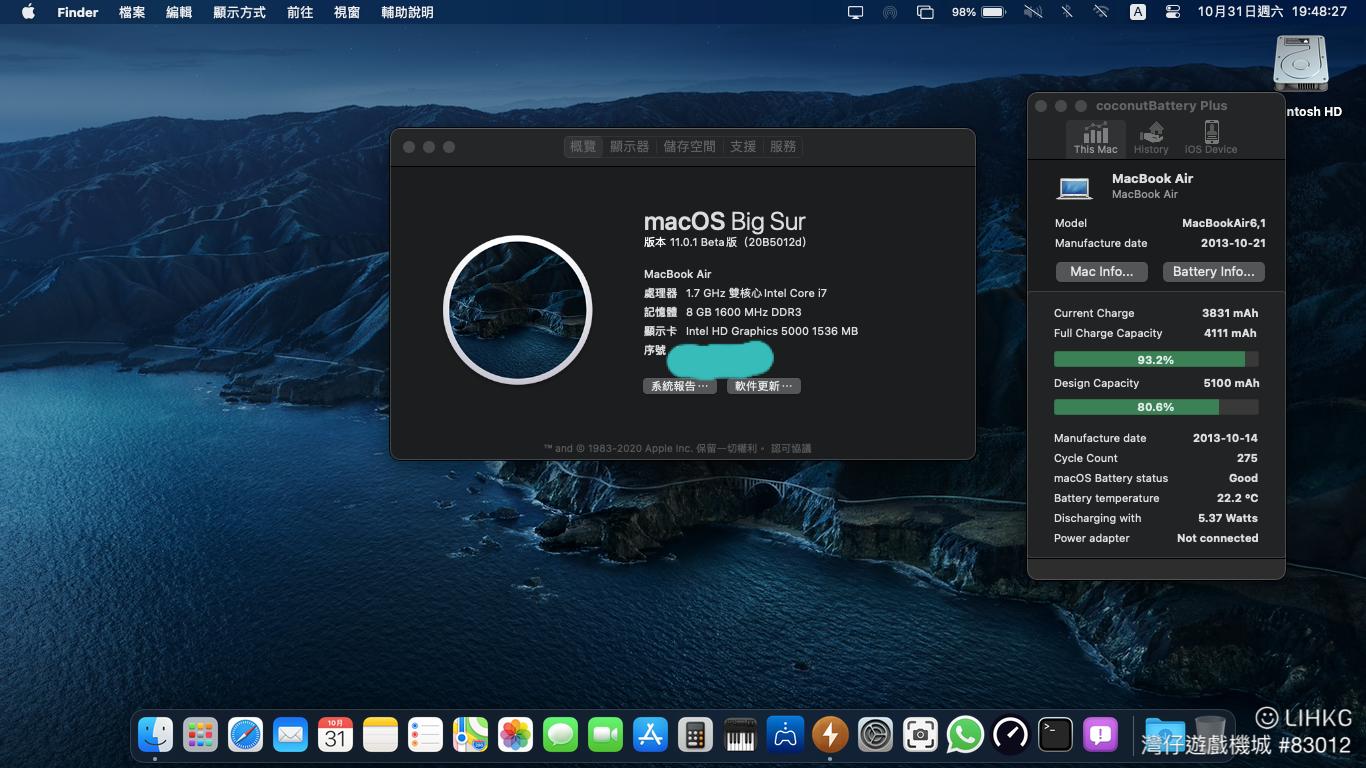Screen dimensions: 1366x768
Task: Click the Battery Info... button
Action: (x=1214, y=272)
